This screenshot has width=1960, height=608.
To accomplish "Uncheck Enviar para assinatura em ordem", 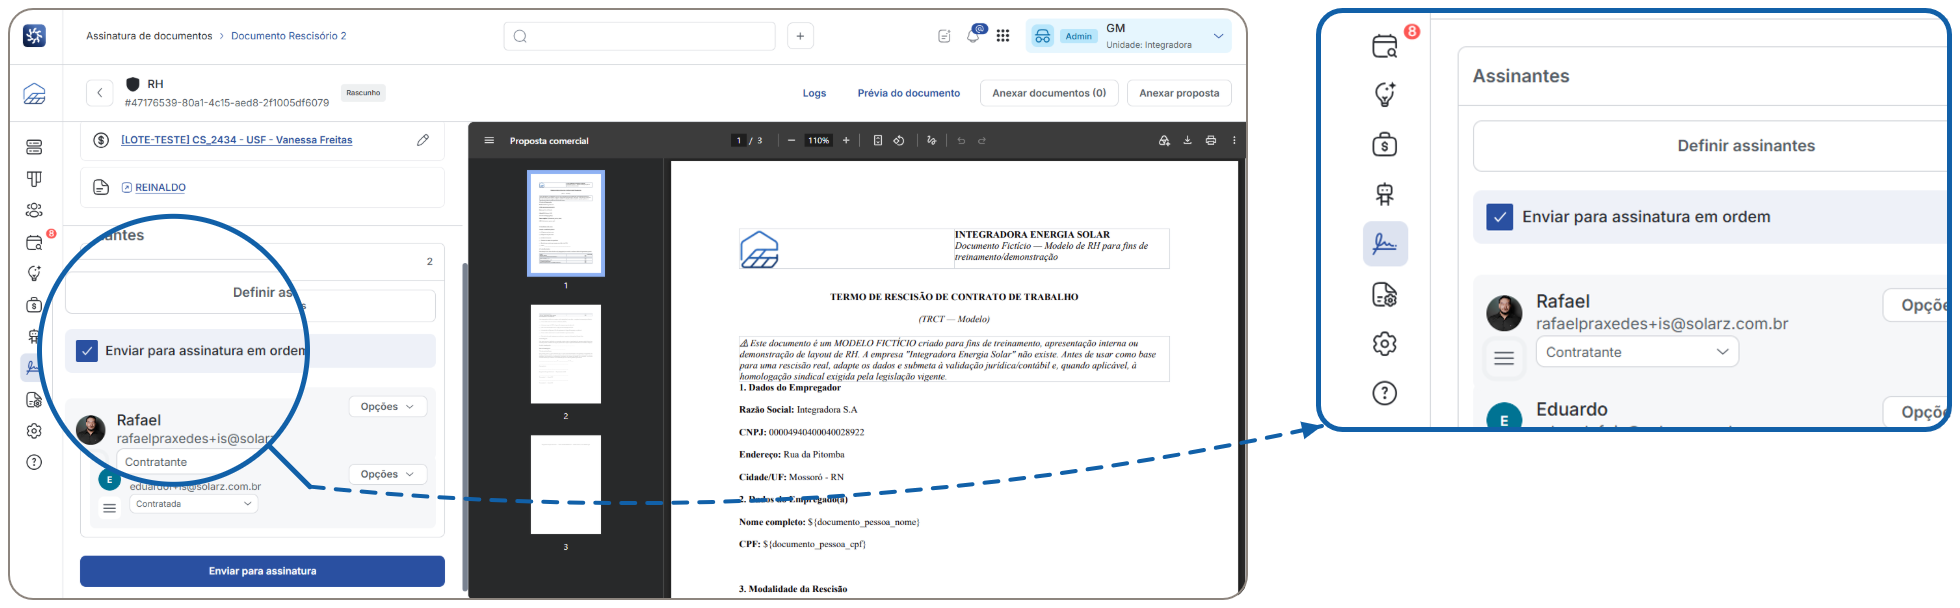I will (87, 351).
